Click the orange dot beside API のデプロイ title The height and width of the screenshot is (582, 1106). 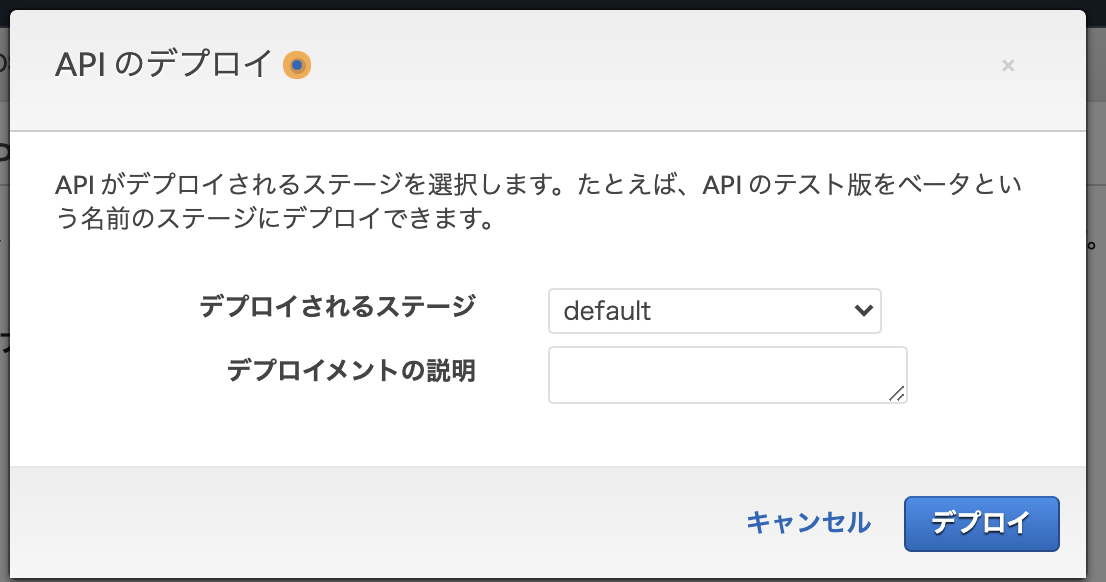[297, 65]
